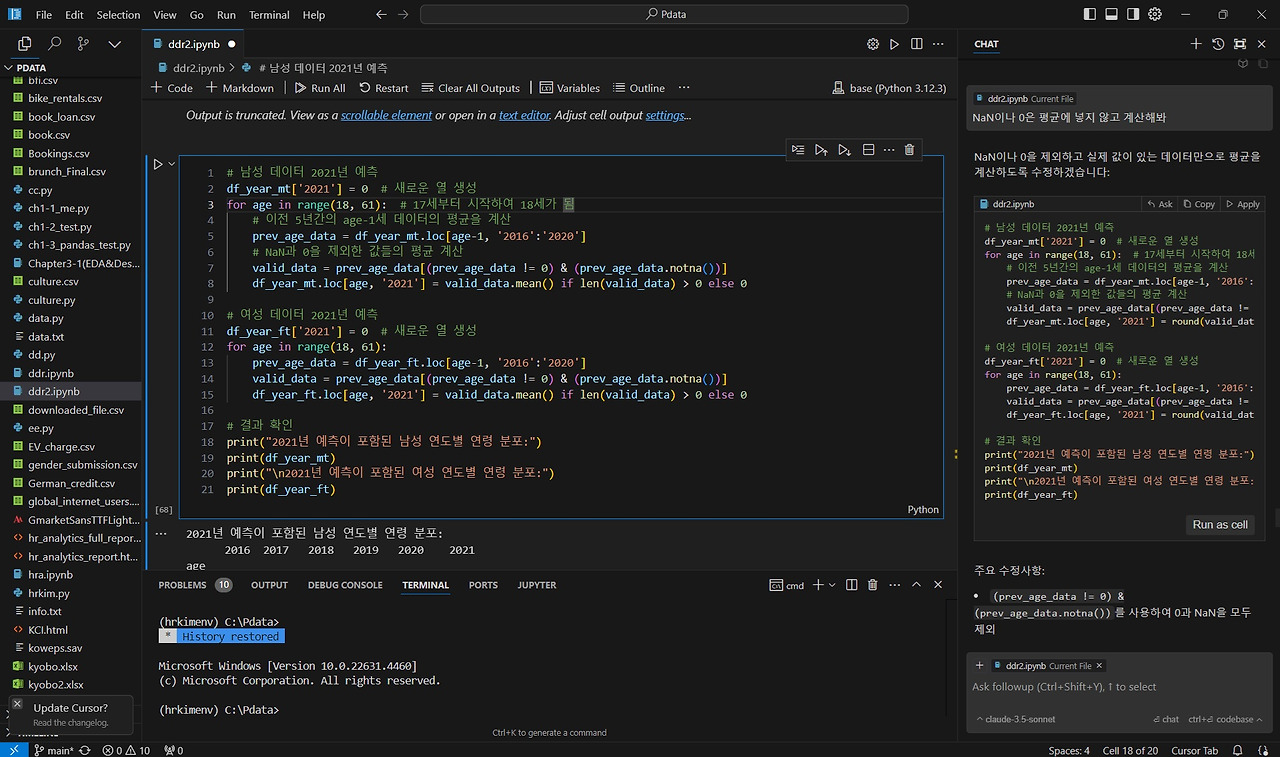1280x757 pixels.
Task: Open chat history icon
Action: click(1218, 44)
